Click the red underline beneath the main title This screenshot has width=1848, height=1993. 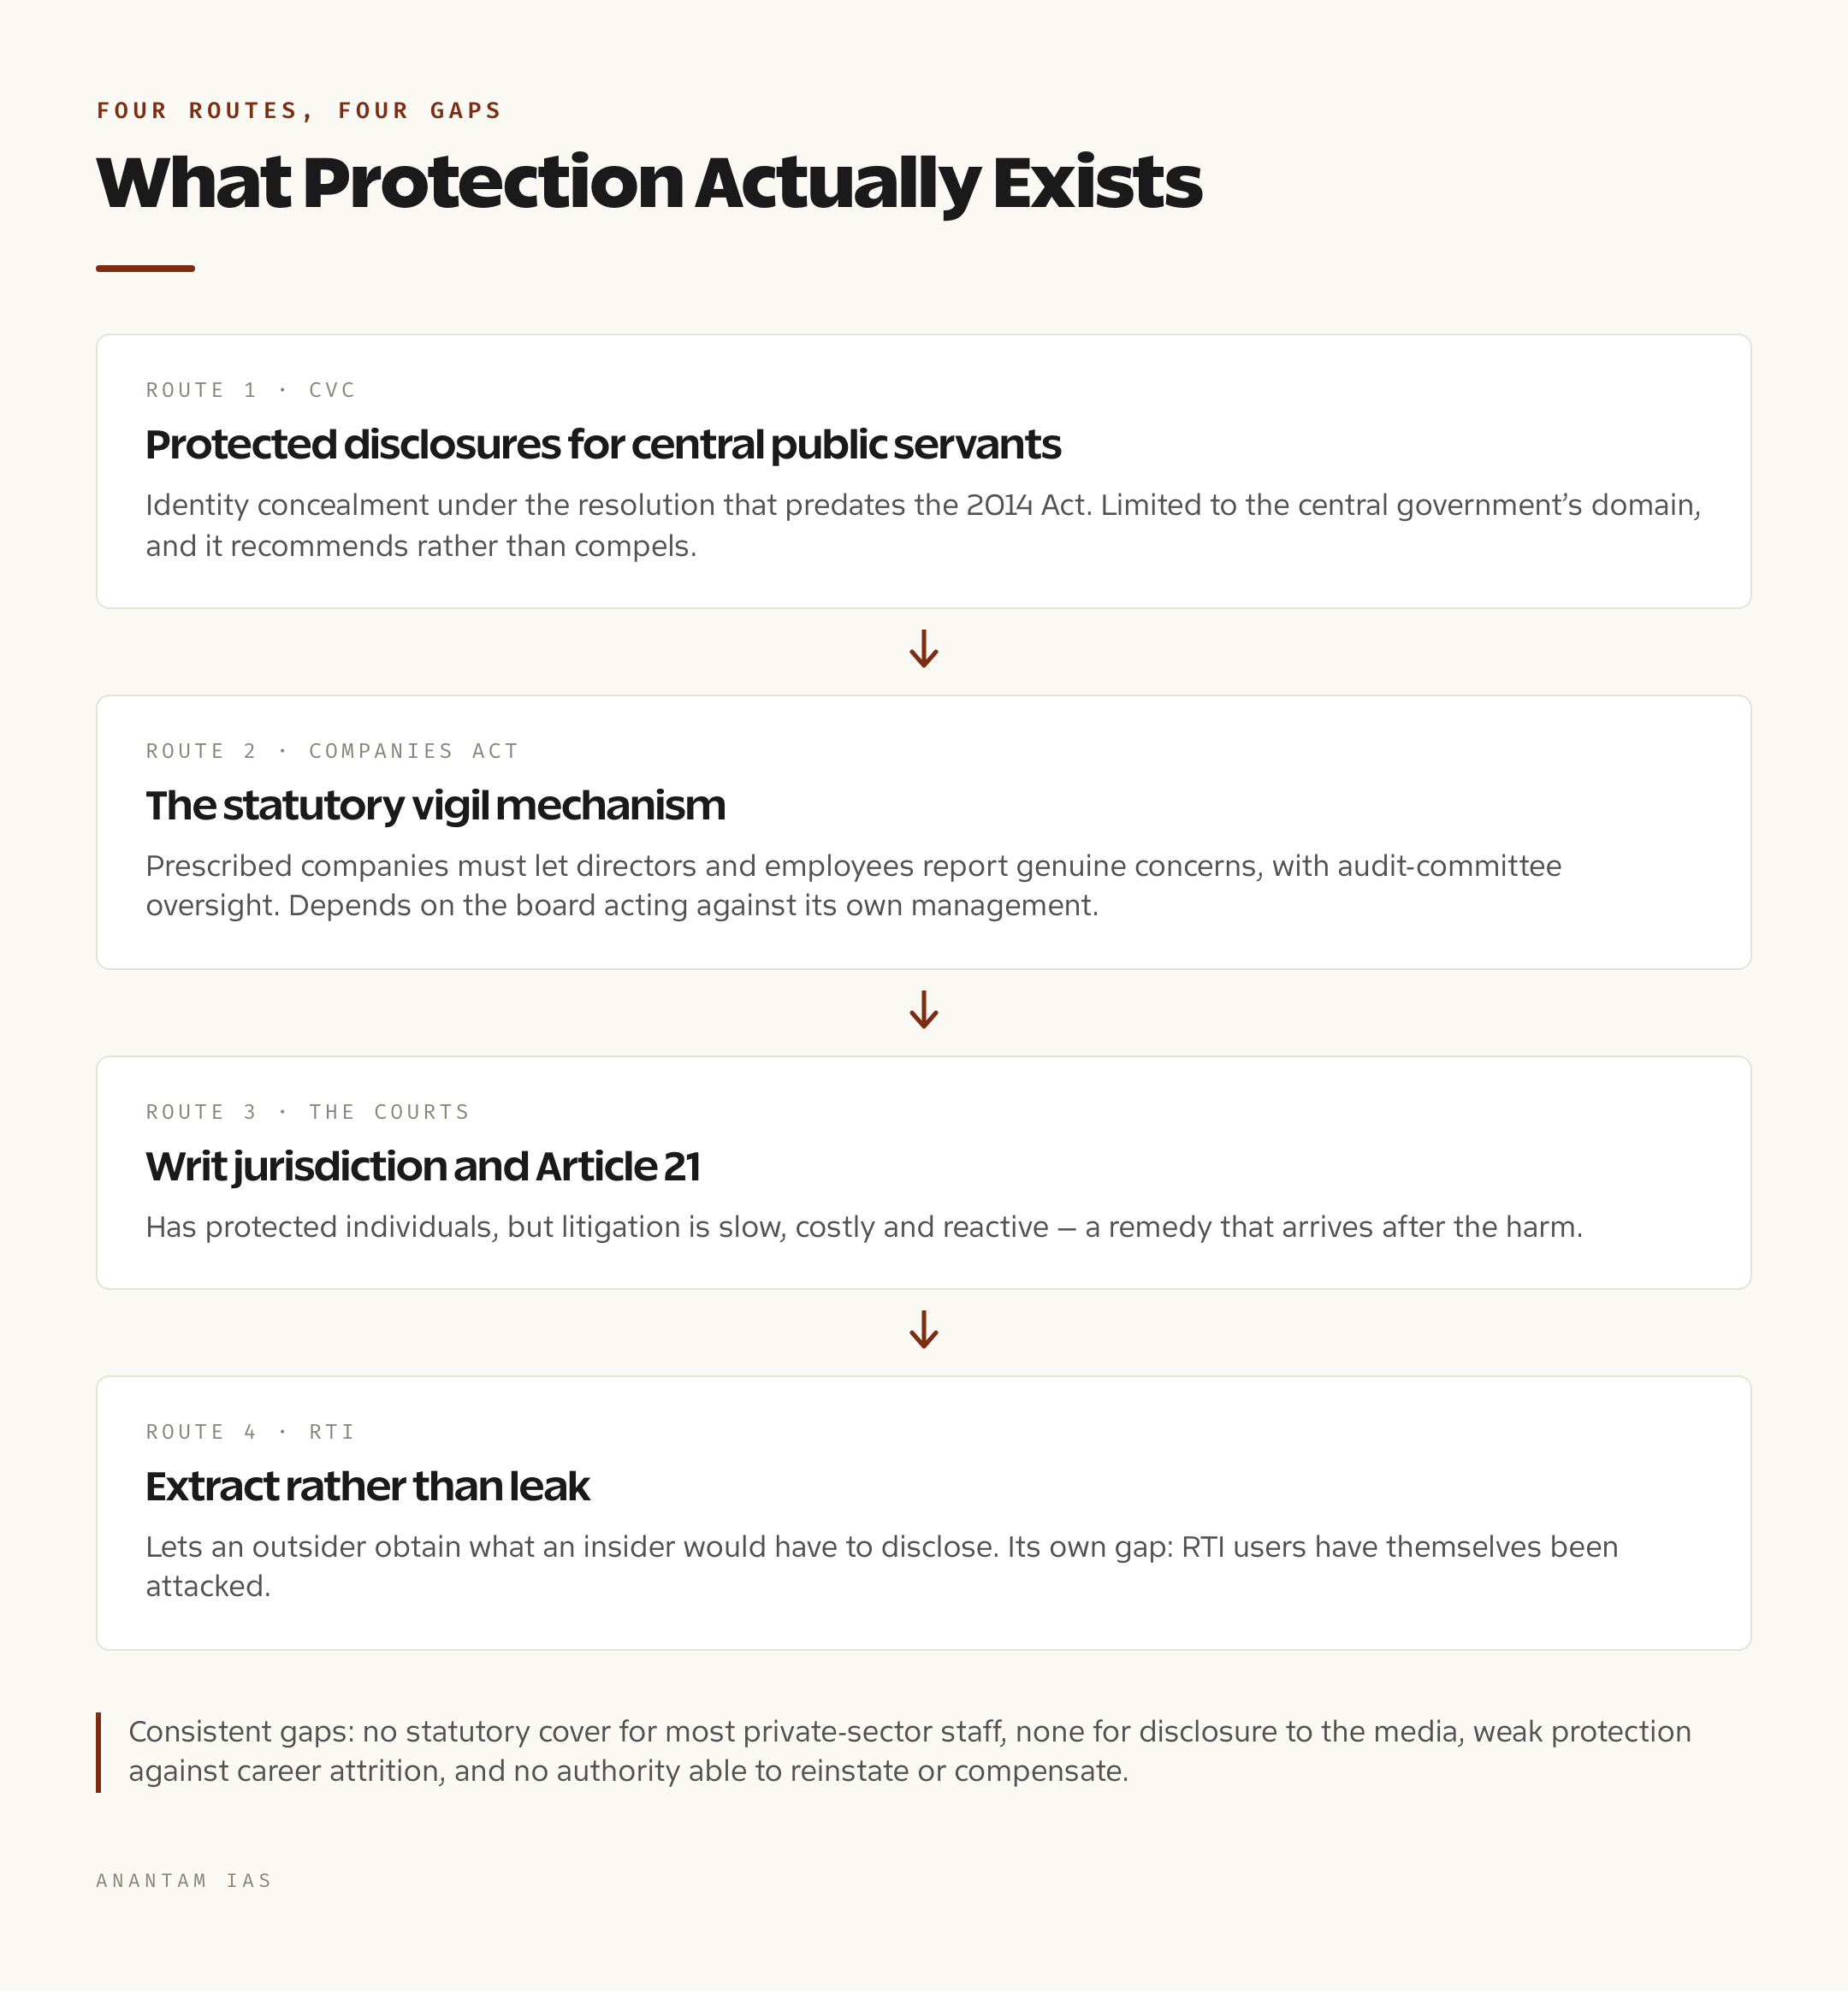coord(145,268)
